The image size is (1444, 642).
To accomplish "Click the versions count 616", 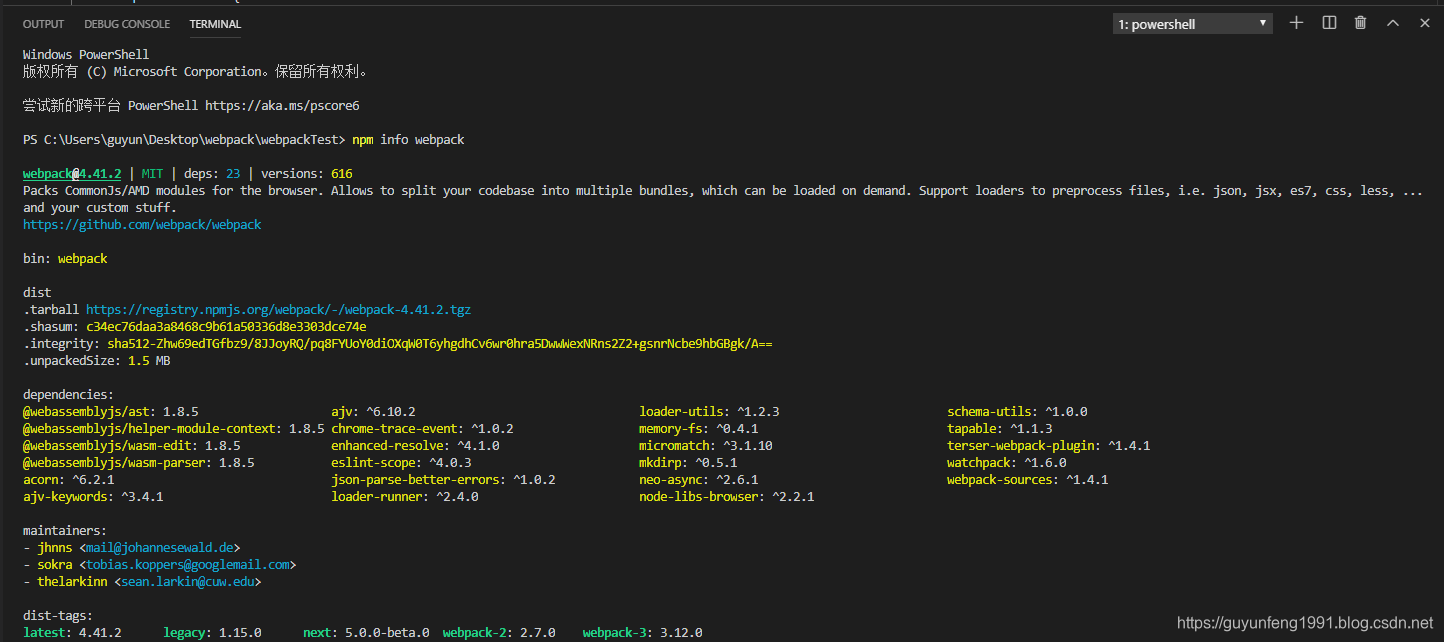I will [341, 174].
